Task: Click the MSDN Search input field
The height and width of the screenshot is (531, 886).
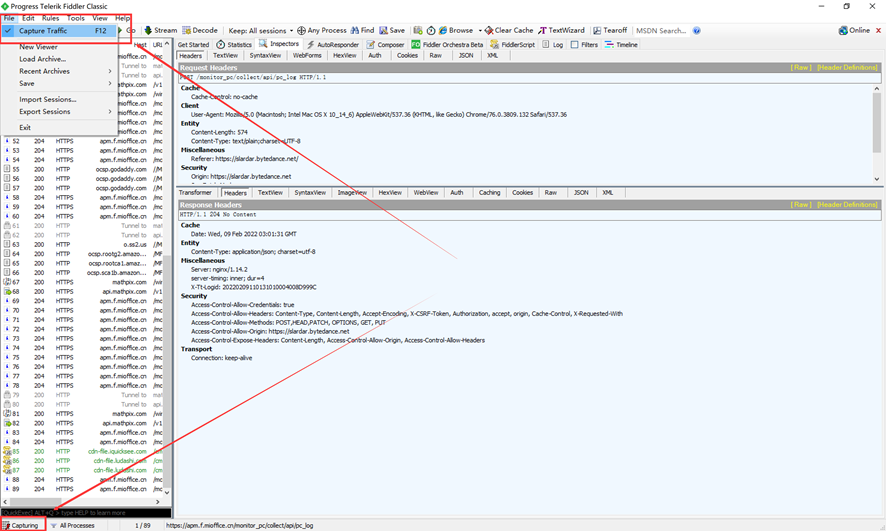Action: pyautogui.click(x=662, y=31)
